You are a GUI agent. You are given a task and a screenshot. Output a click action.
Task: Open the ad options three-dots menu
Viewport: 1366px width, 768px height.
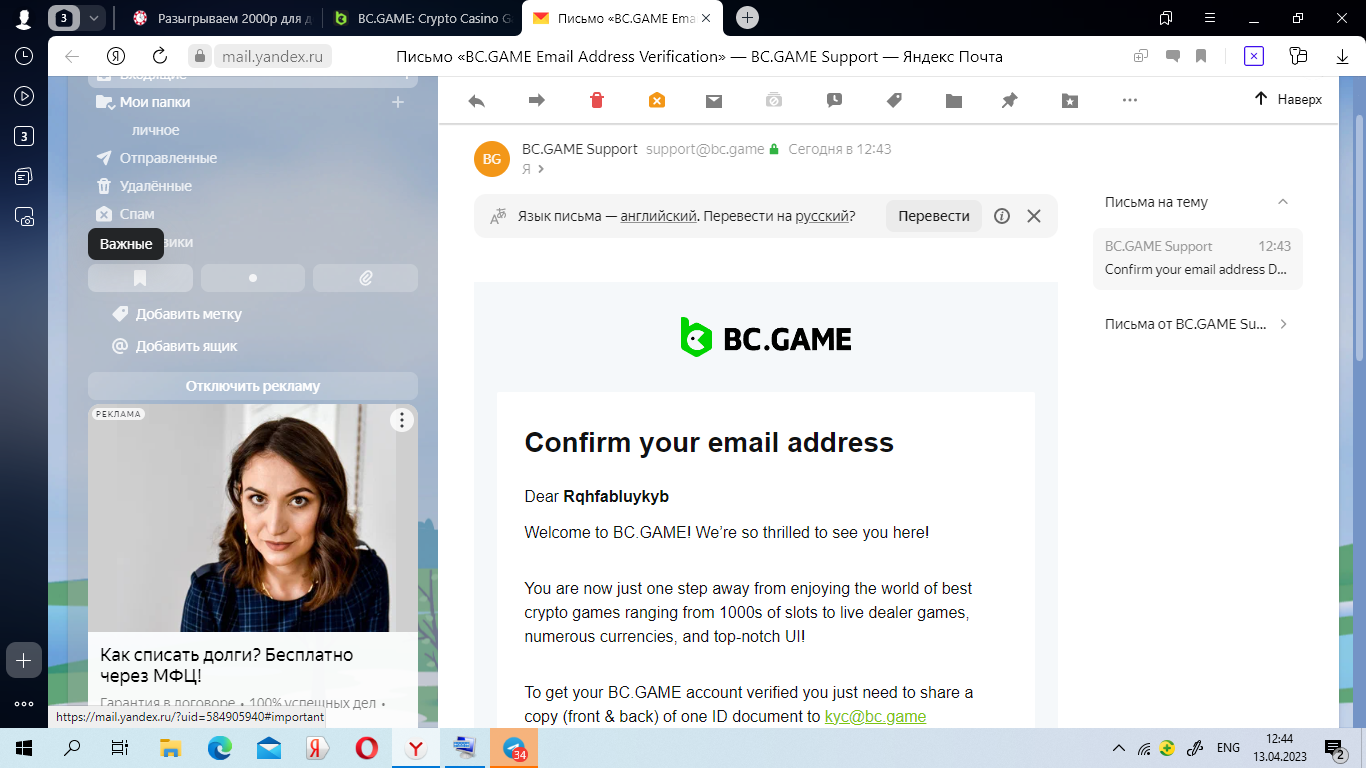pos(401,420)
